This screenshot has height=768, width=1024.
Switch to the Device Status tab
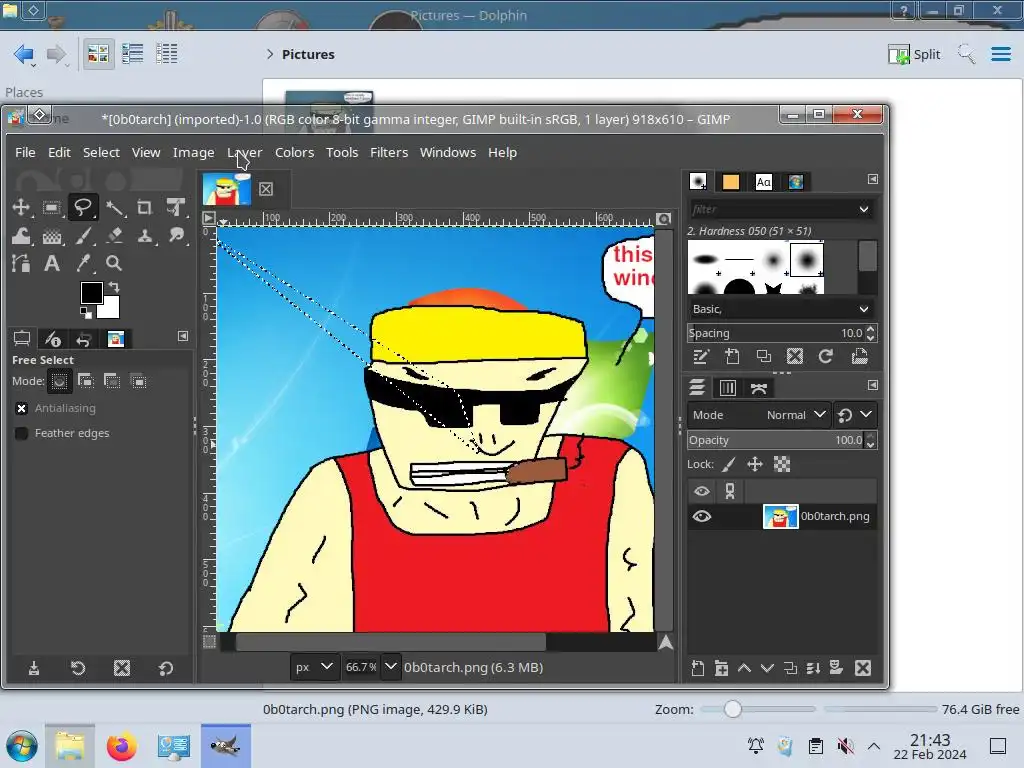click(x=52, y=338)
